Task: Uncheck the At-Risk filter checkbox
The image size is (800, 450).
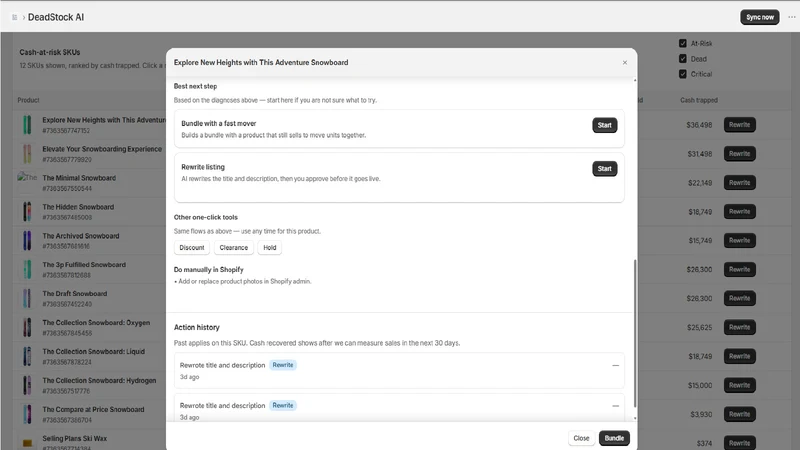Action: [683, 43]
